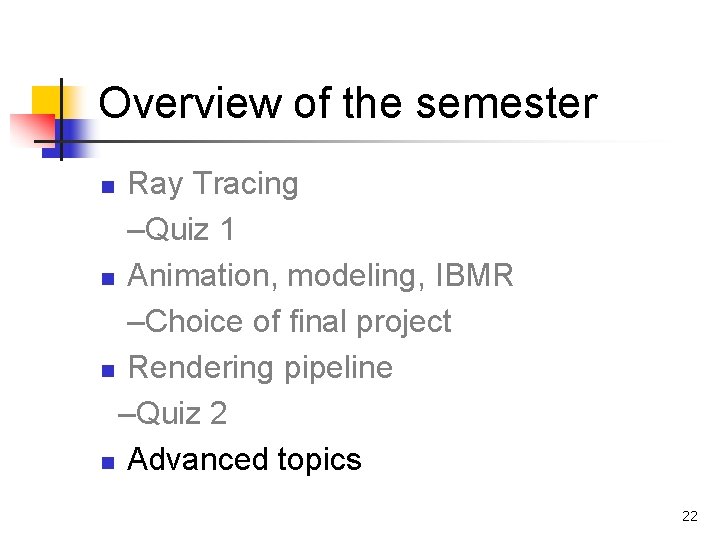Viewport: 720px width, 540px height.
Task: Click the black vertical line beside title
Action: [x=61, y=118]
